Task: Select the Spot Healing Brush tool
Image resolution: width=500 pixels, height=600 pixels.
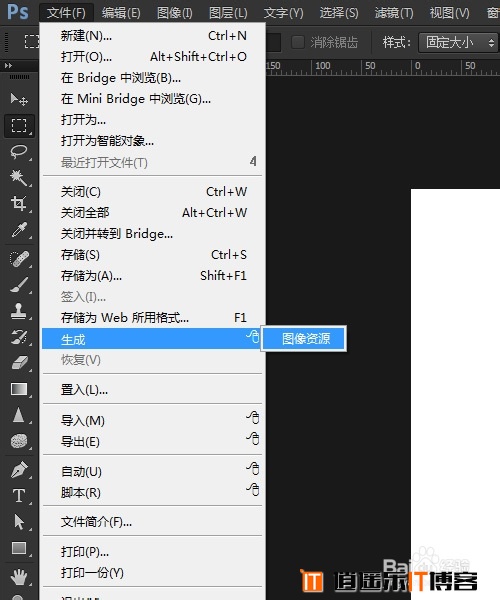Action: coord(19,259)
